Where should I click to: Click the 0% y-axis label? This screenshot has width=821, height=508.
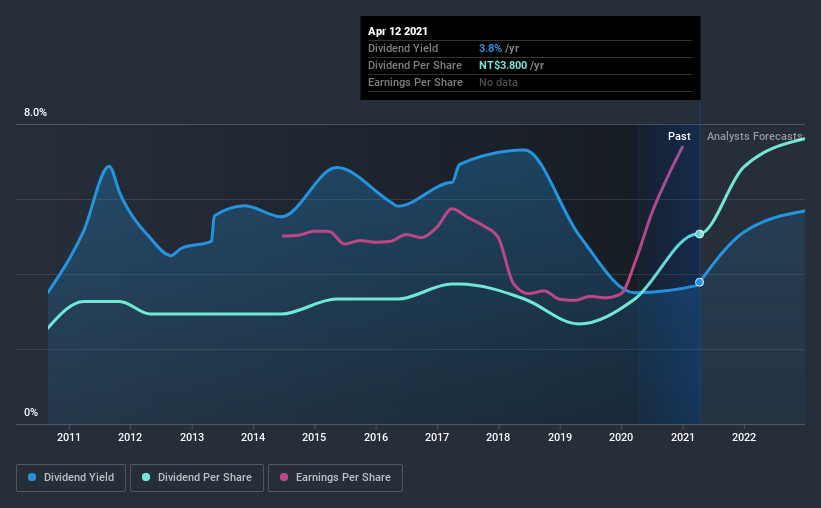(31, 413)
